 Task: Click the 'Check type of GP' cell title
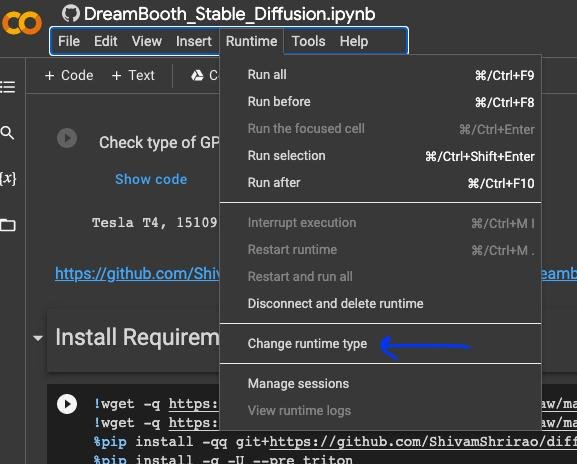coord(159,142)
